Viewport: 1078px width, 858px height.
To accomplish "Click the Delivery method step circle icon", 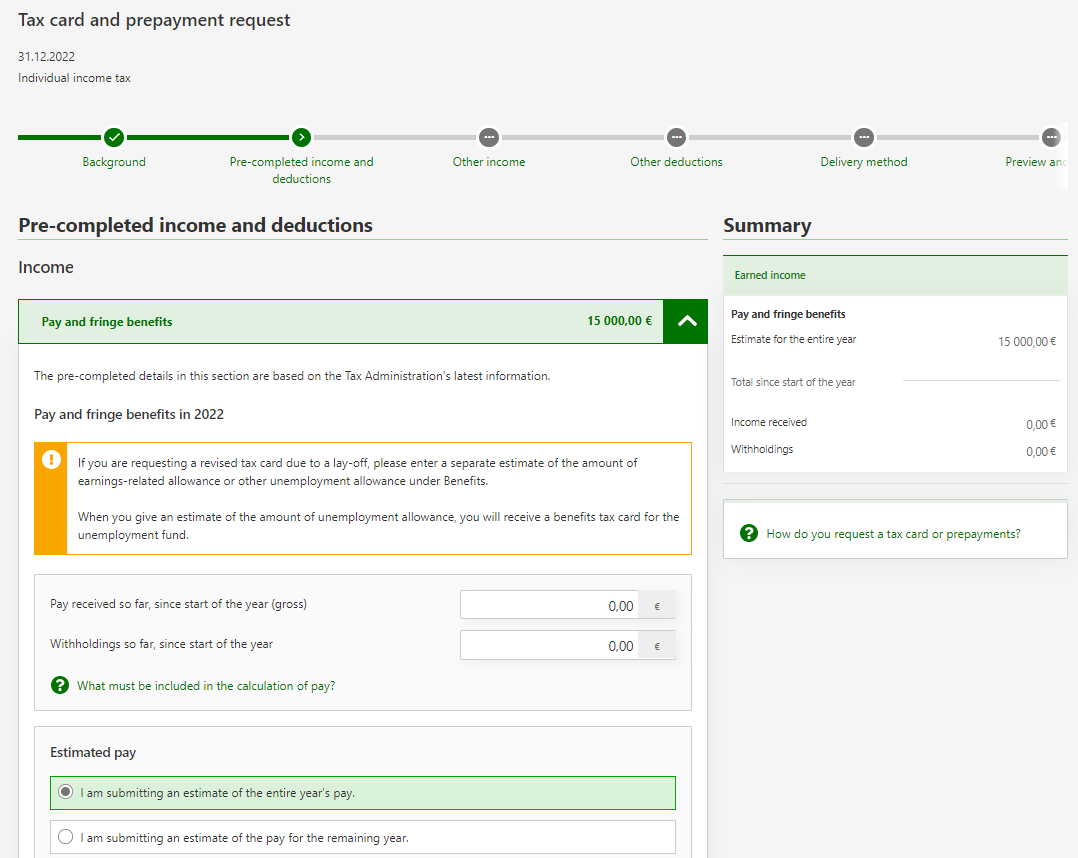I will pyautogui.click(x=863, y=137).
